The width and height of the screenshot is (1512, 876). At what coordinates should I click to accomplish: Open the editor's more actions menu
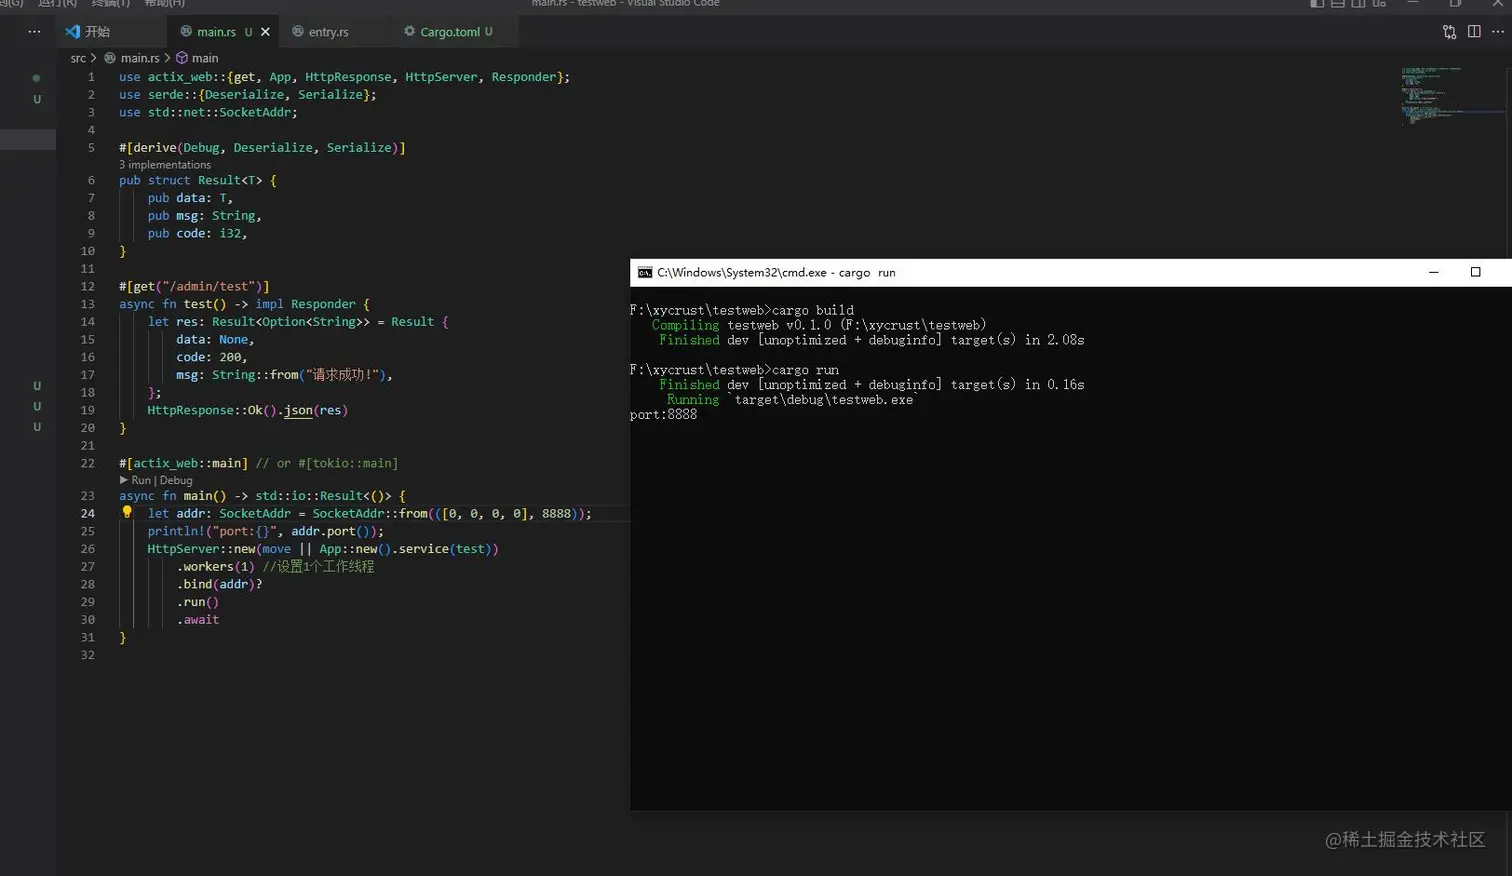pyautogui.click(x=1497, y=32)
